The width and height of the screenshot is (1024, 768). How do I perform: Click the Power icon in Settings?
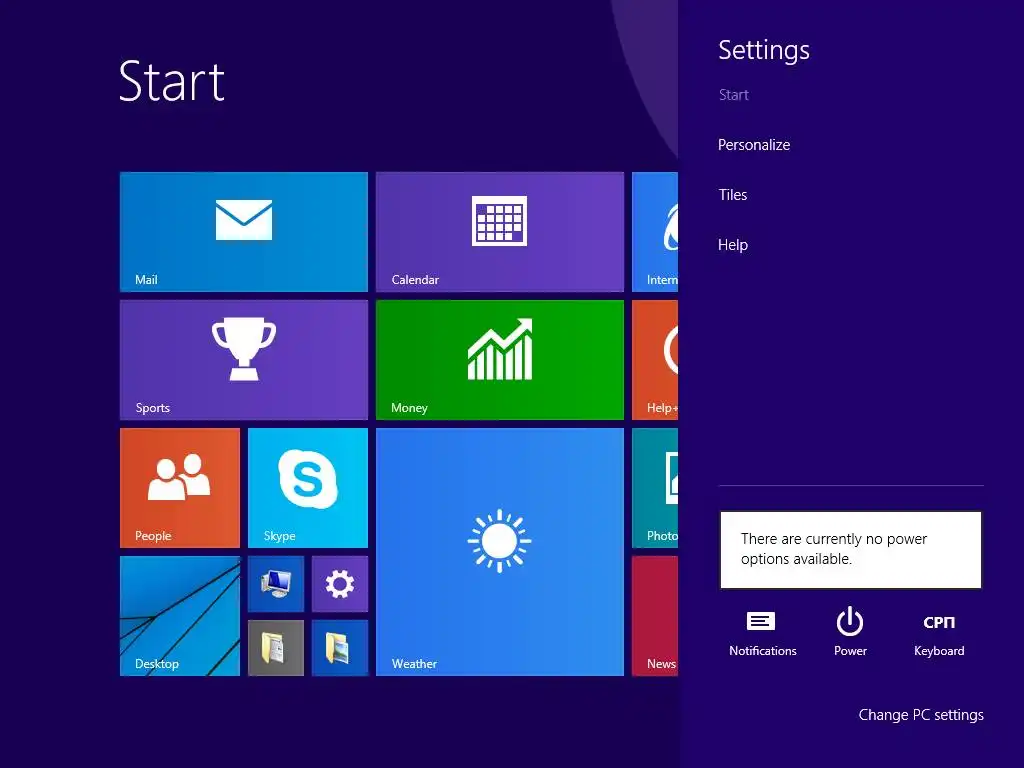pyautogui.click(x=850, y=632)
